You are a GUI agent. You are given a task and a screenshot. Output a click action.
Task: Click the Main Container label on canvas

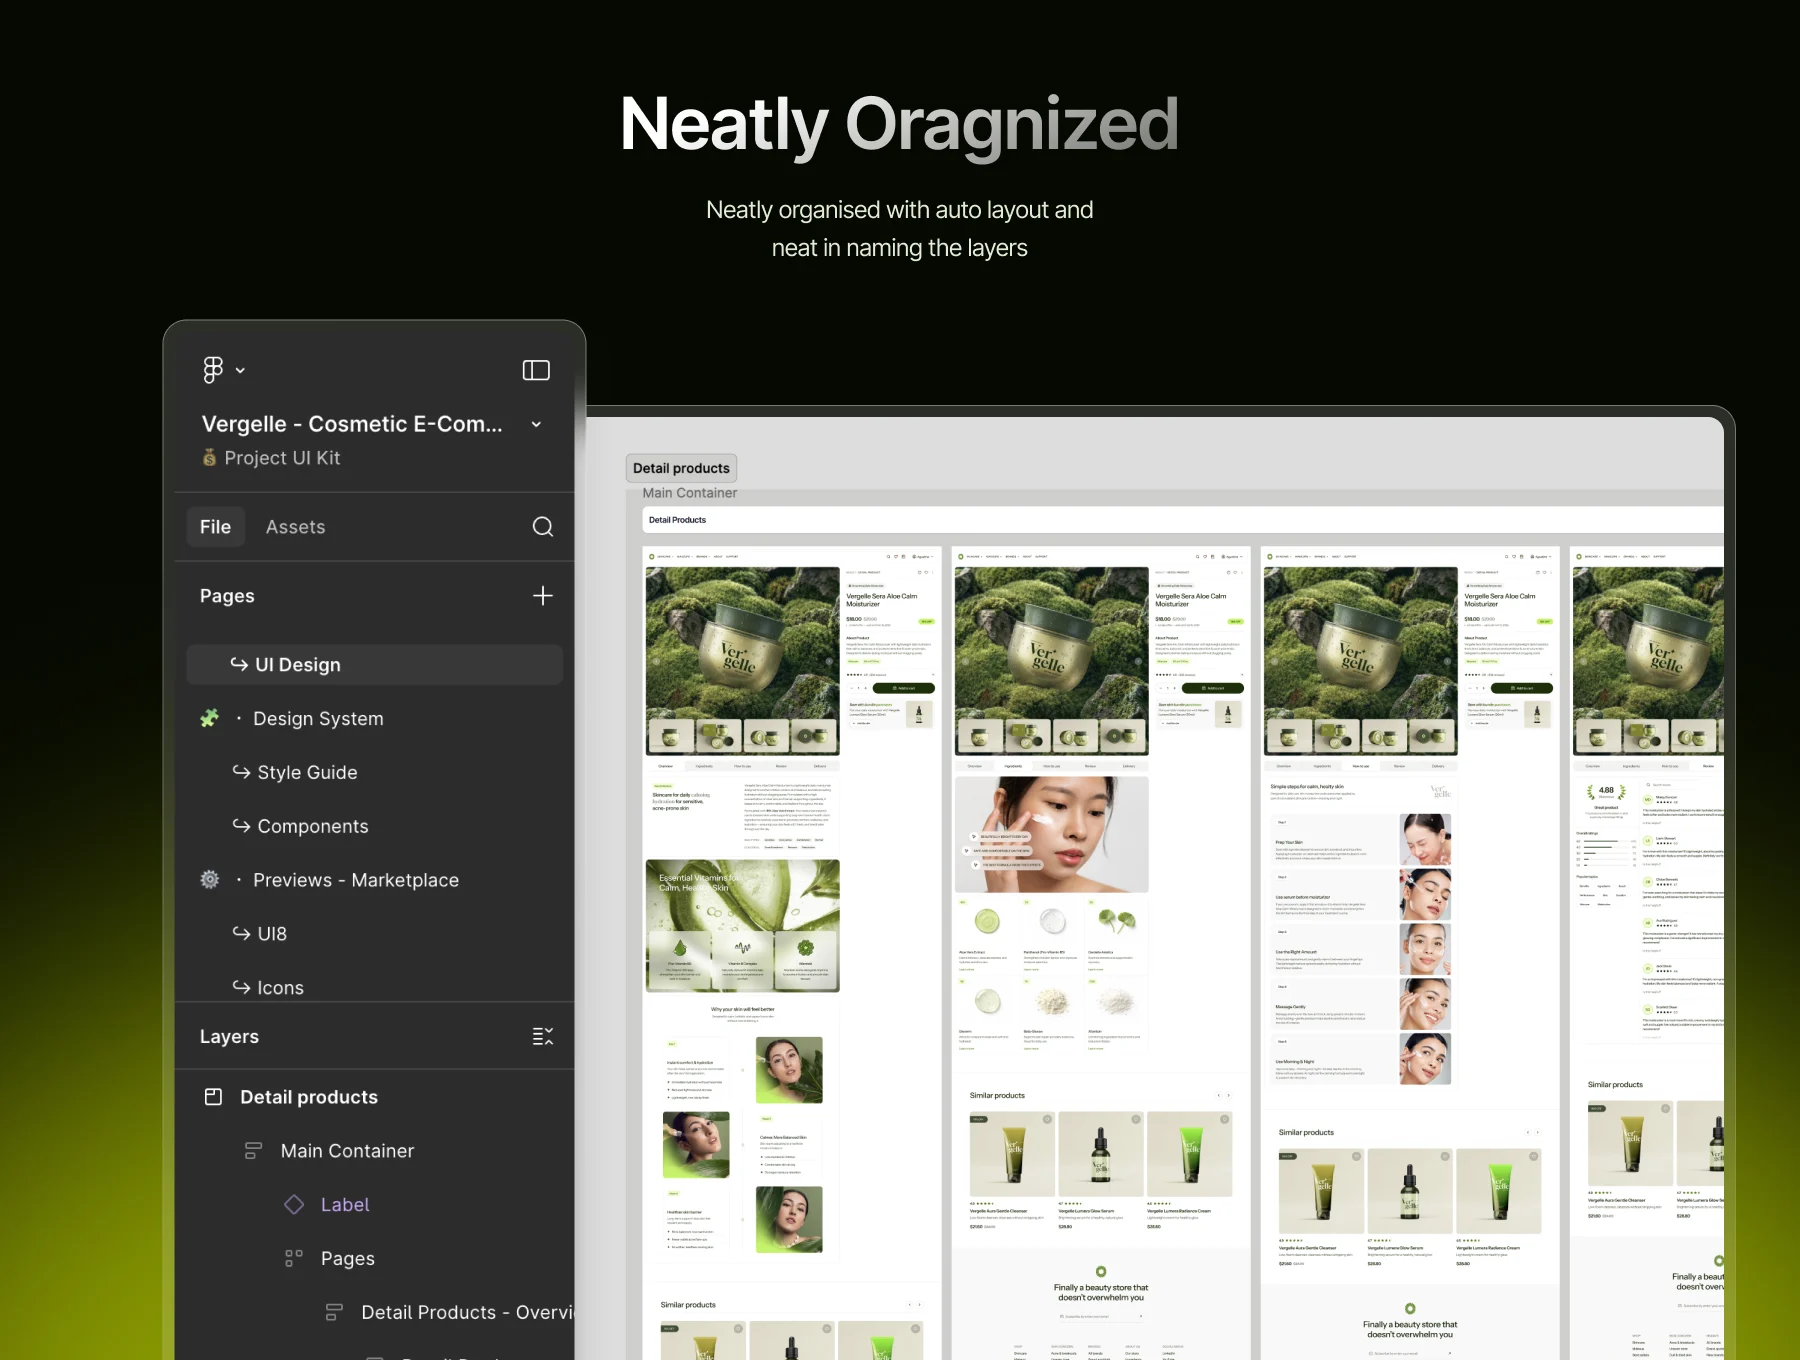point(690,493)
